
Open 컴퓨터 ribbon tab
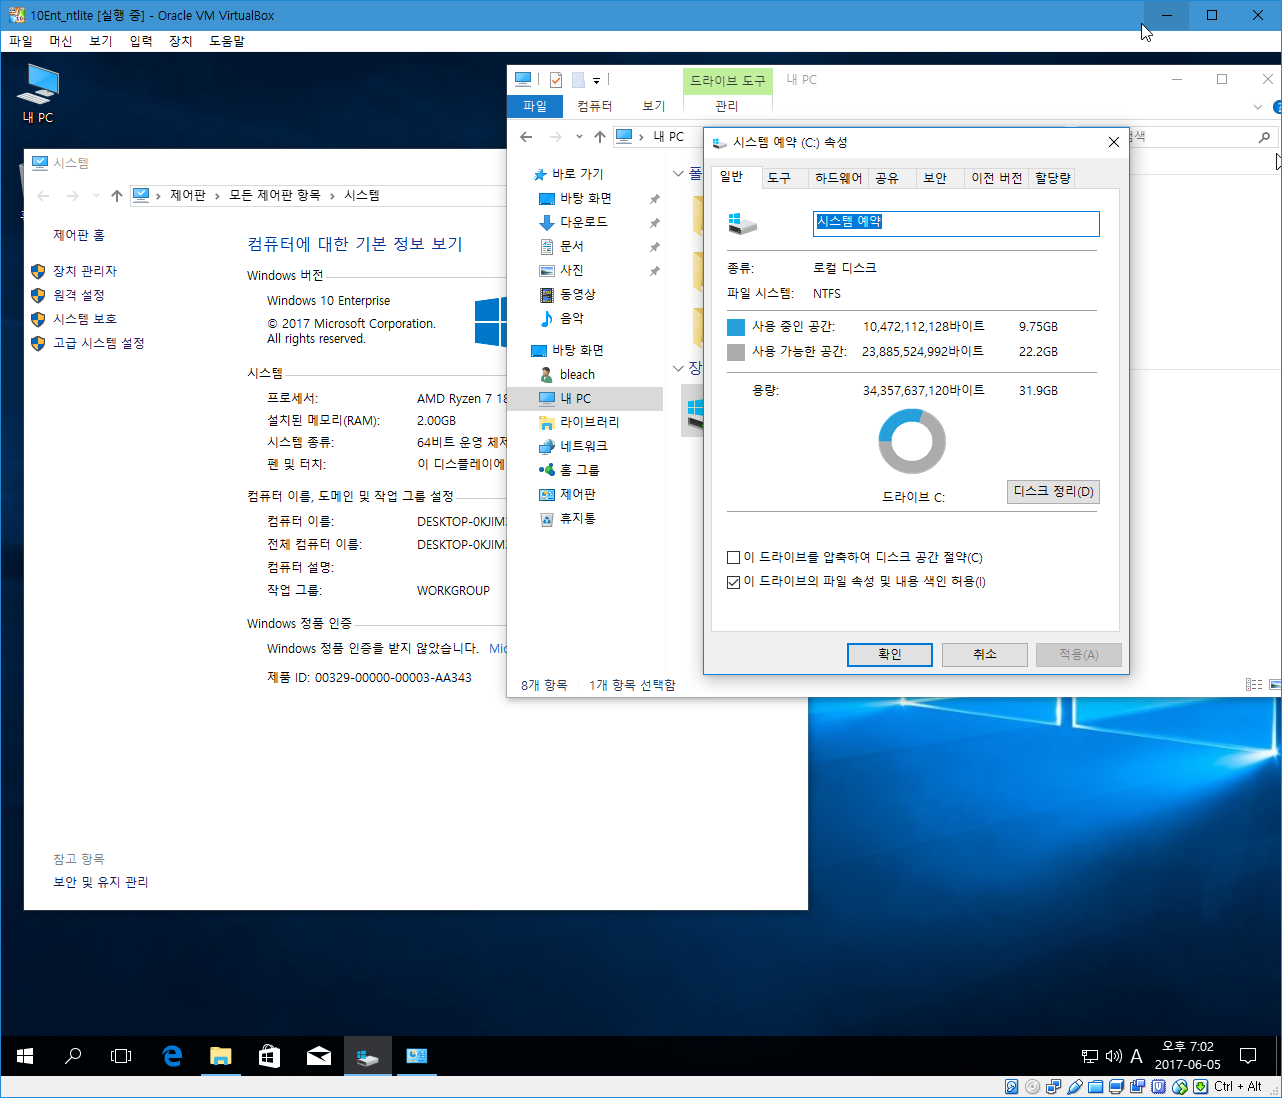pyautogui.click(x=594, y=106)
